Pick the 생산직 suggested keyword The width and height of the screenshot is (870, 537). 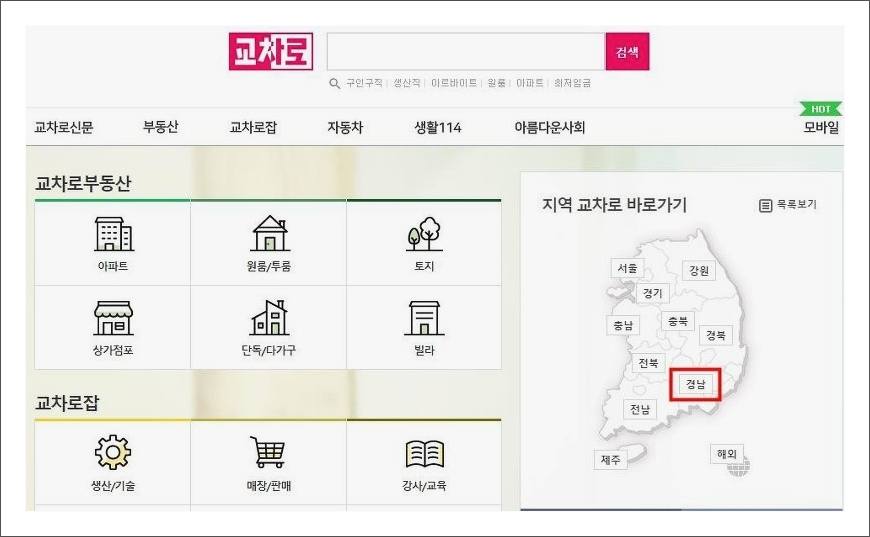tap(407, 83)
